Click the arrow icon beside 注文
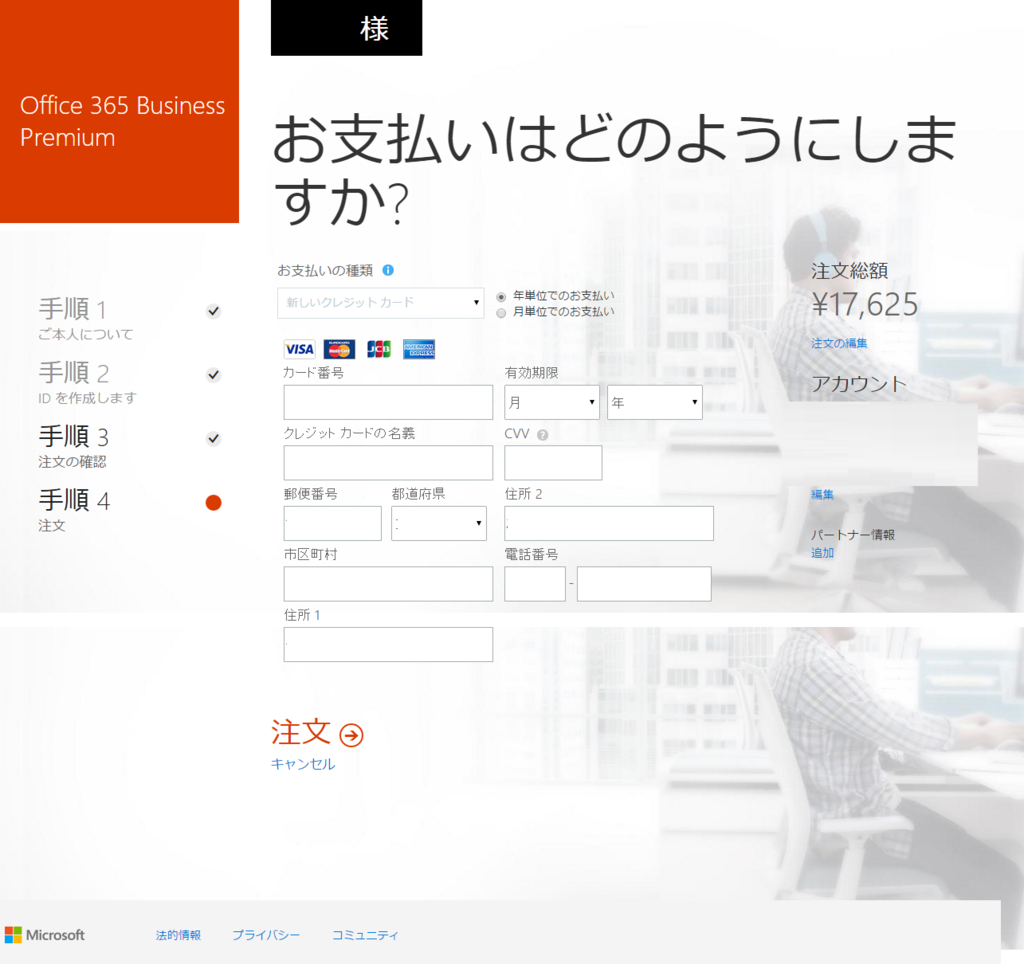The width and height of the screenshot is (1024, 964). (x=351, y=735)
